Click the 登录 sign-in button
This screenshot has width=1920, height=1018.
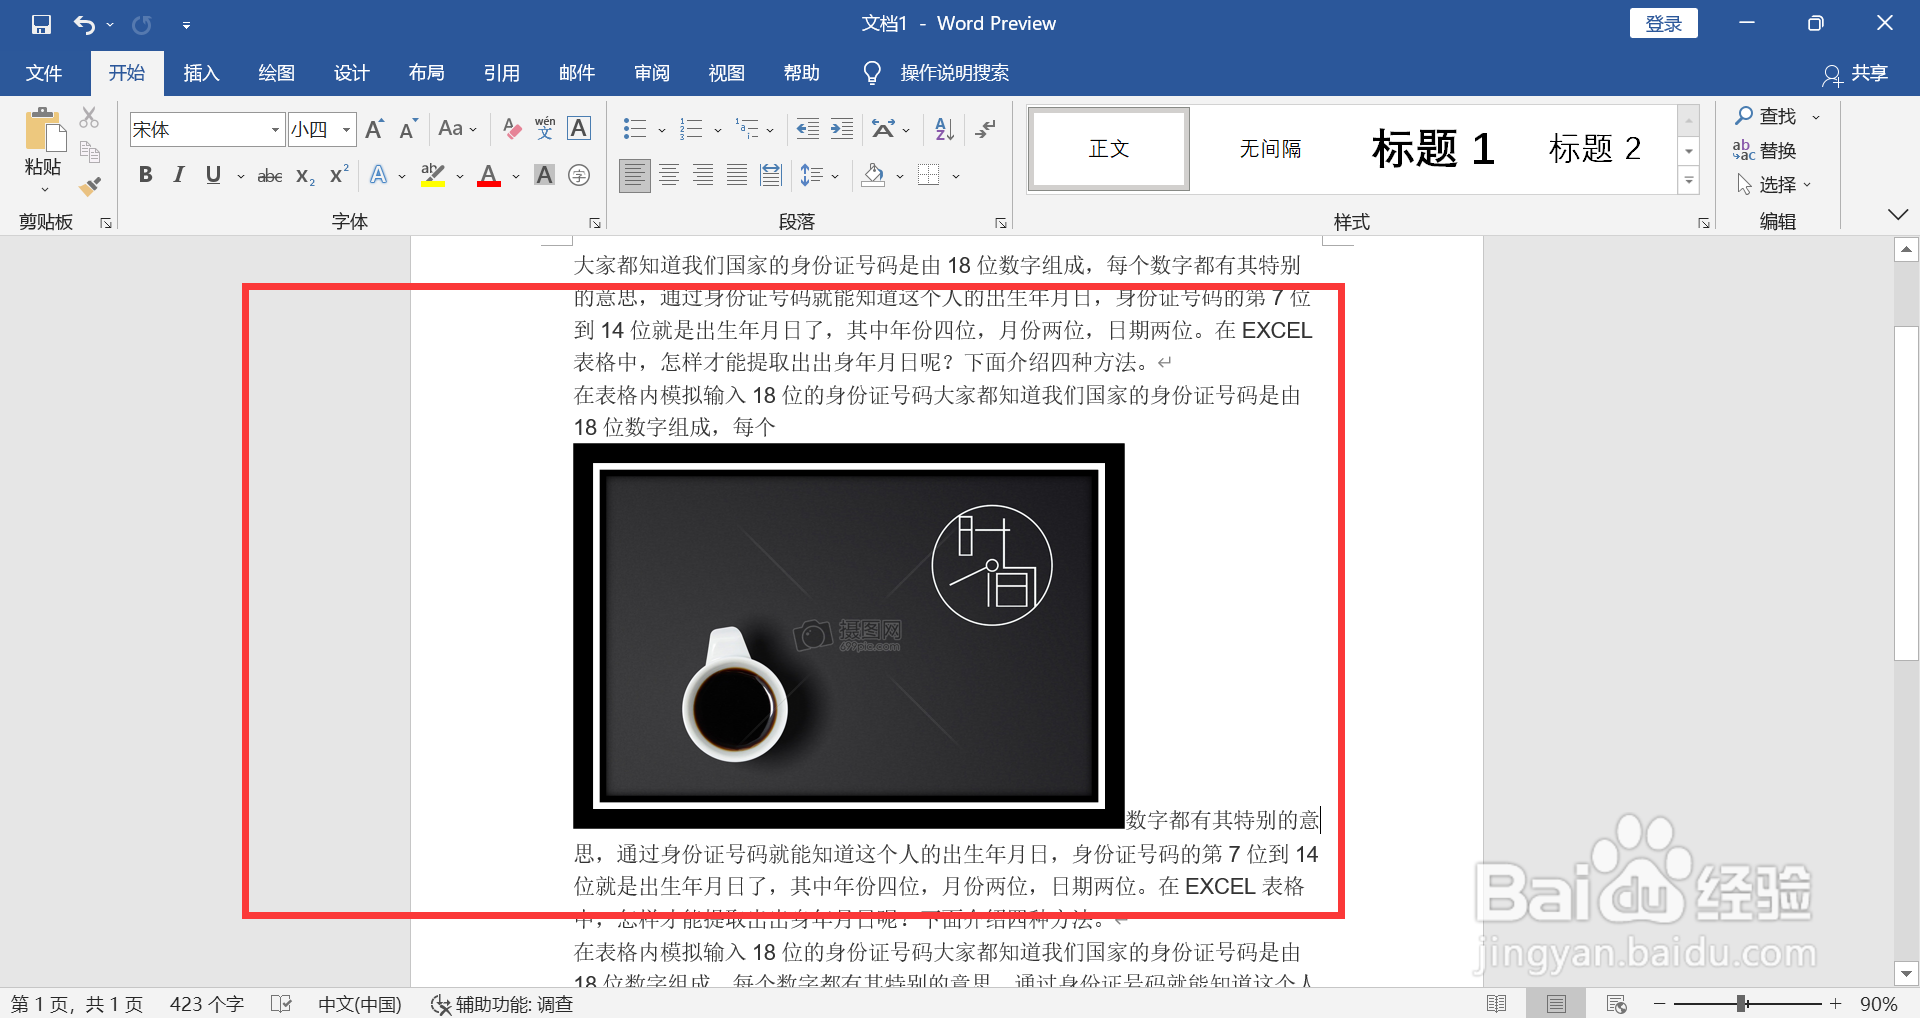click(1663, 22)
